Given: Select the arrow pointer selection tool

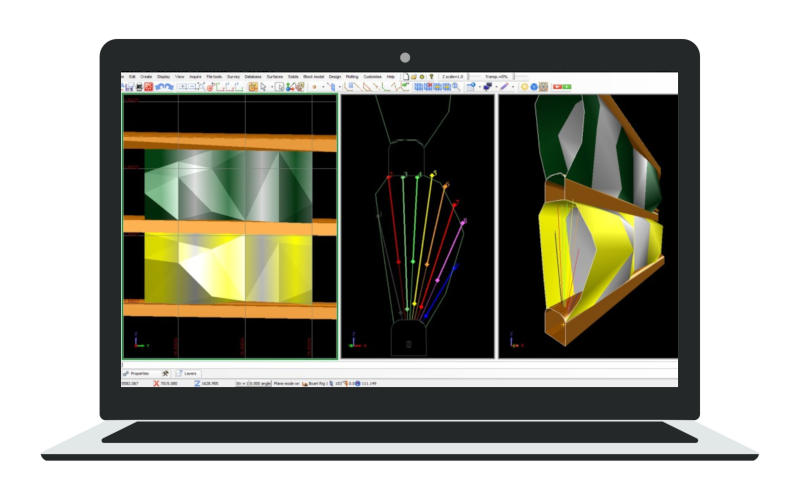Looking at the screenshot, I should (x=263, y=87).
